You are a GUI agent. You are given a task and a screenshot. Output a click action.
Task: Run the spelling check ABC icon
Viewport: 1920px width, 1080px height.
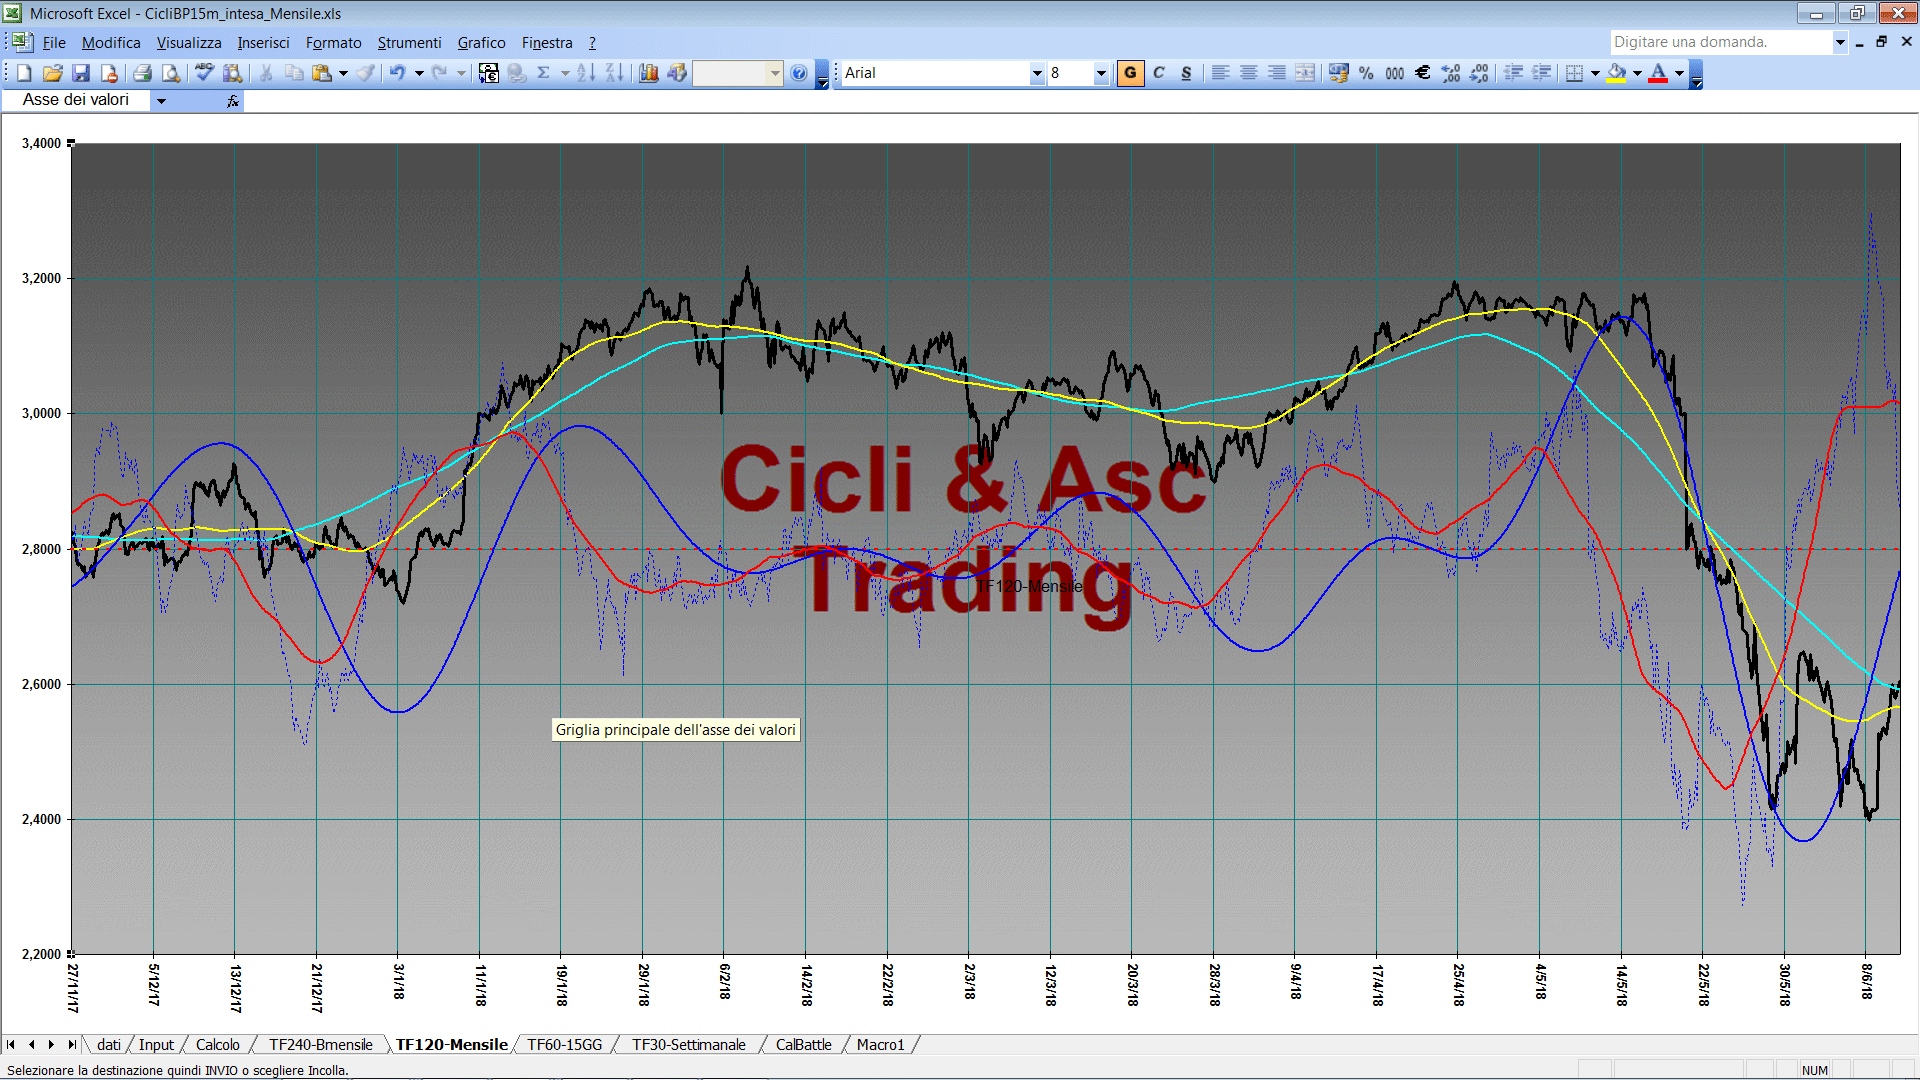[204, 73]
